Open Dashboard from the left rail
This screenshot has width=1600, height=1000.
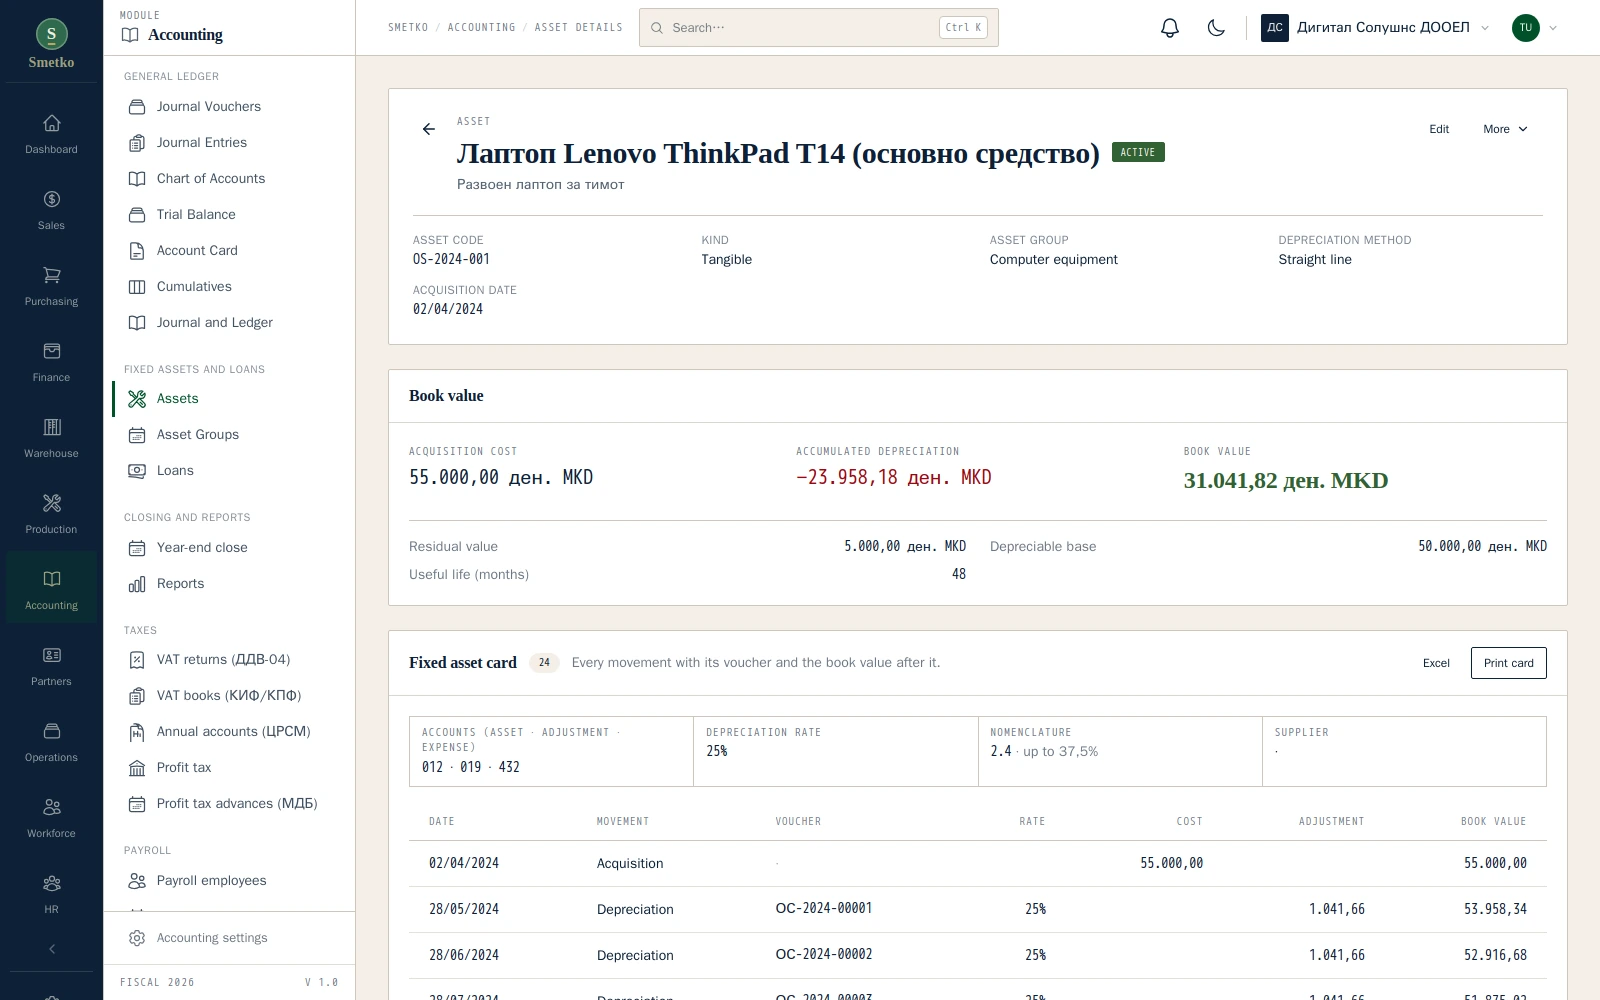(x=51, y=135)
